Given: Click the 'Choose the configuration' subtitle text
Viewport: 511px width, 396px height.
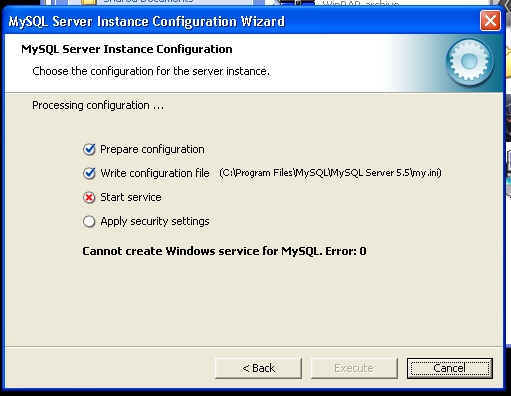Looking at the screenshot, I should 151,71.
